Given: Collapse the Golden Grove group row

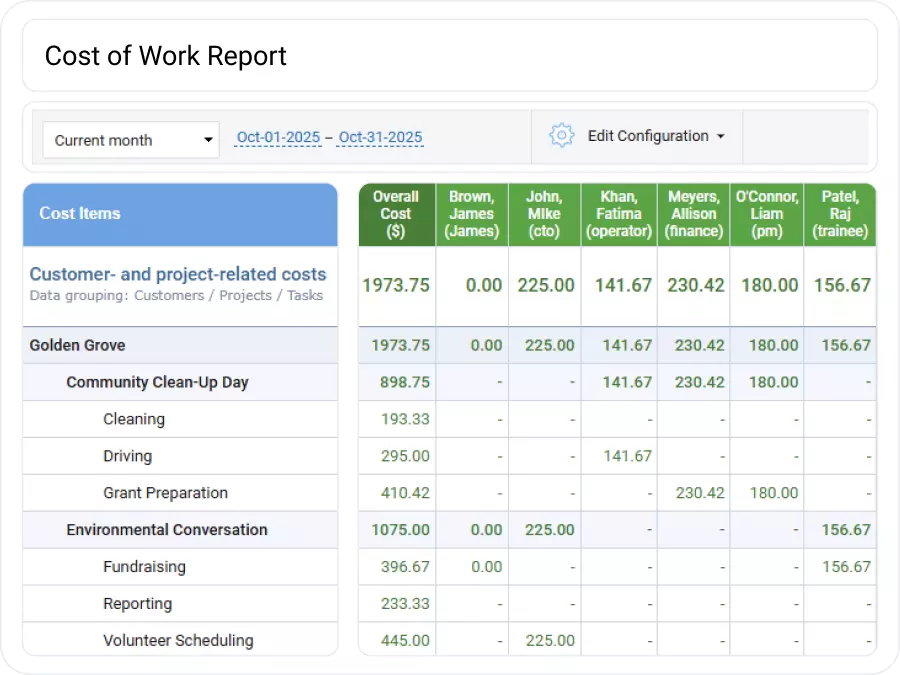Looking at the screenshot, I should (77, 345).
